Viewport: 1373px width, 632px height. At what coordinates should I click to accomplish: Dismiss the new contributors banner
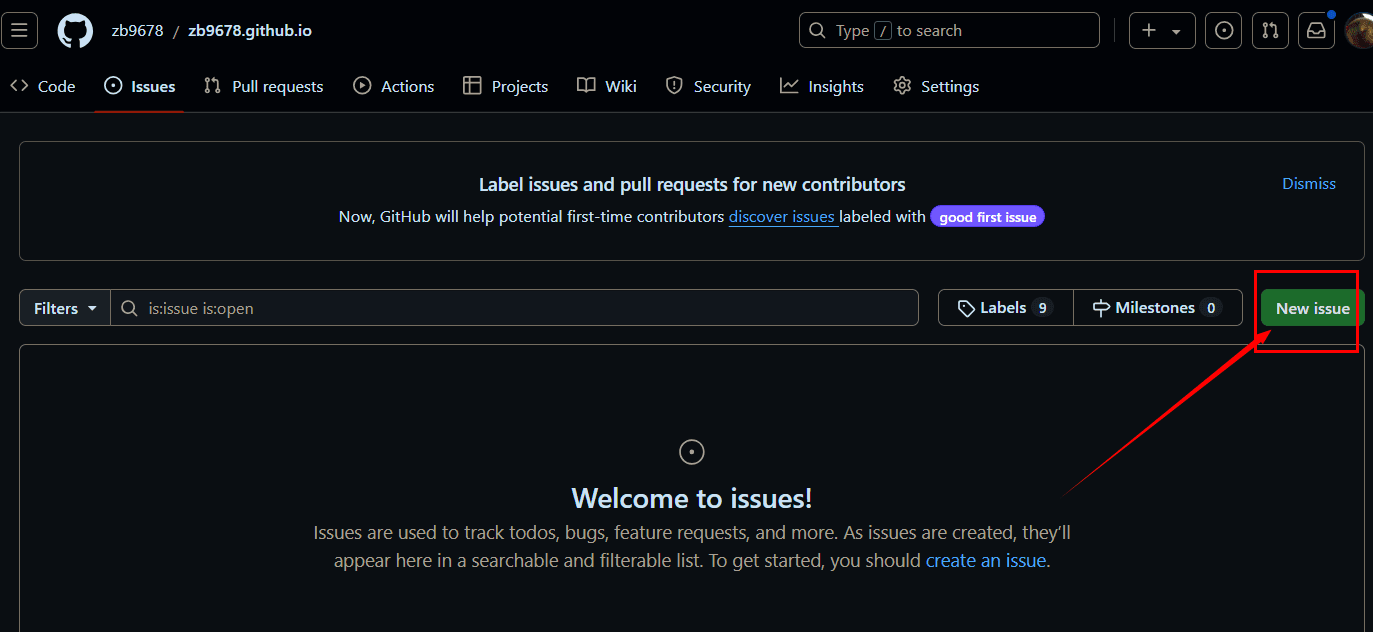coord(1308,184)
